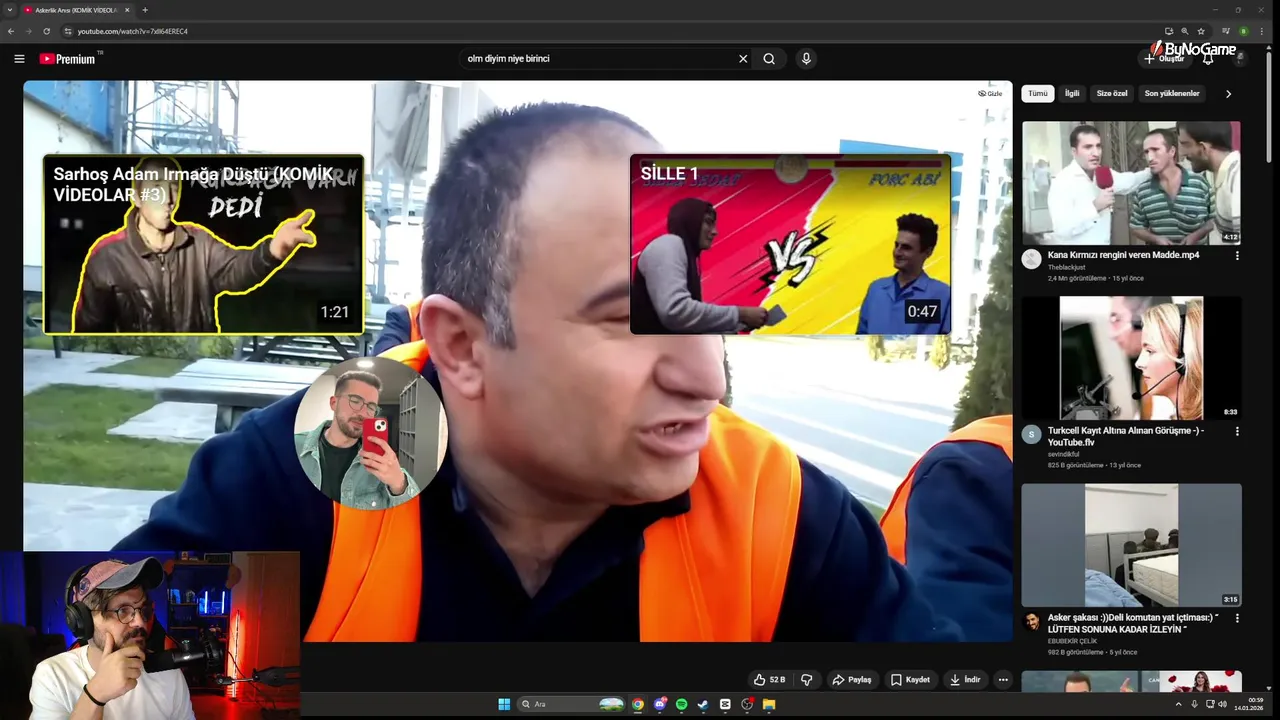Download video with İndir button
Image resolution: width=1280 pixels, height=720 pixels.
coord(965,680)
